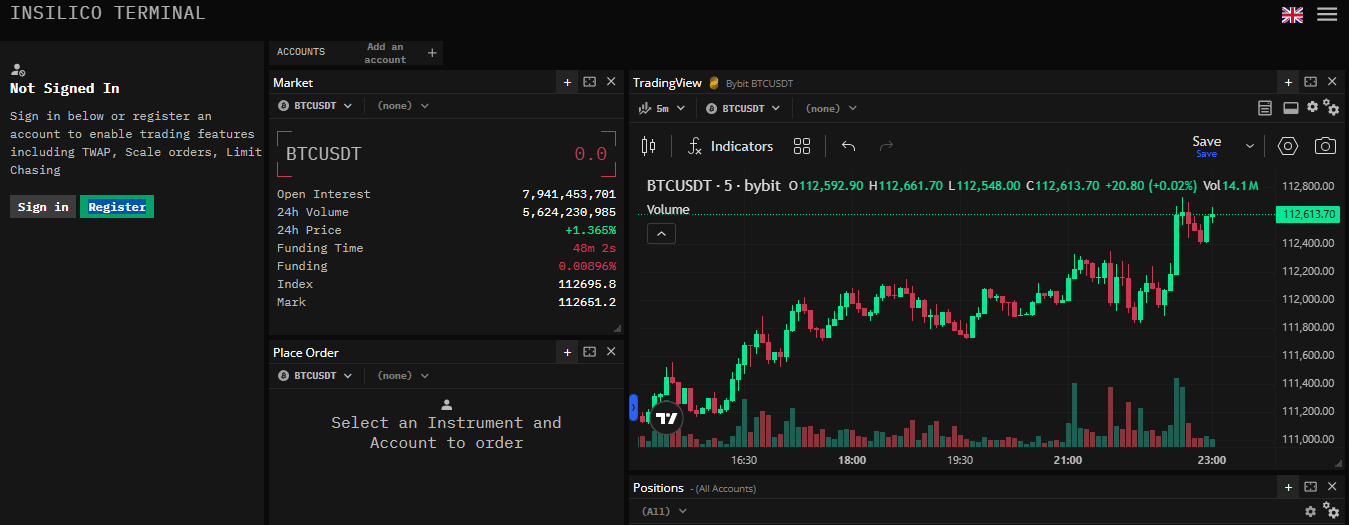The image size is (1349, 525).
Task: Open TradingView BTCUSDT instrument dropdown
Action: click(x=744, y=108)
